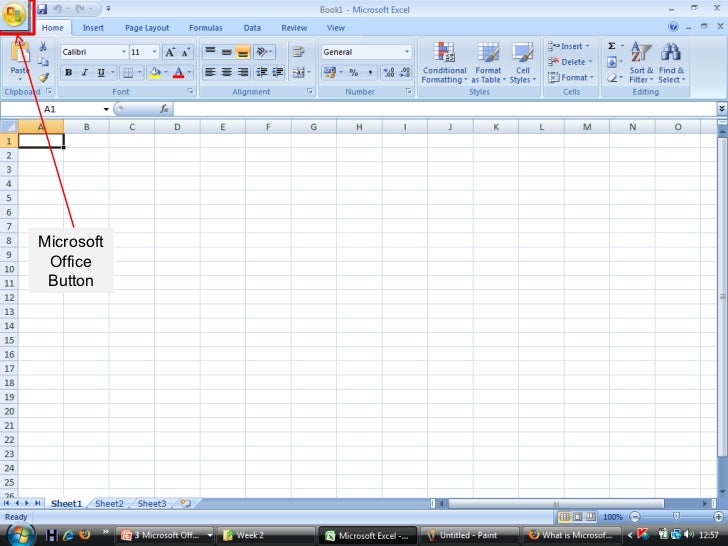This screenshot has height=546, width=728.
Task: Open Microsoft Office Excel Help
Action: click(x=673, y=27)
